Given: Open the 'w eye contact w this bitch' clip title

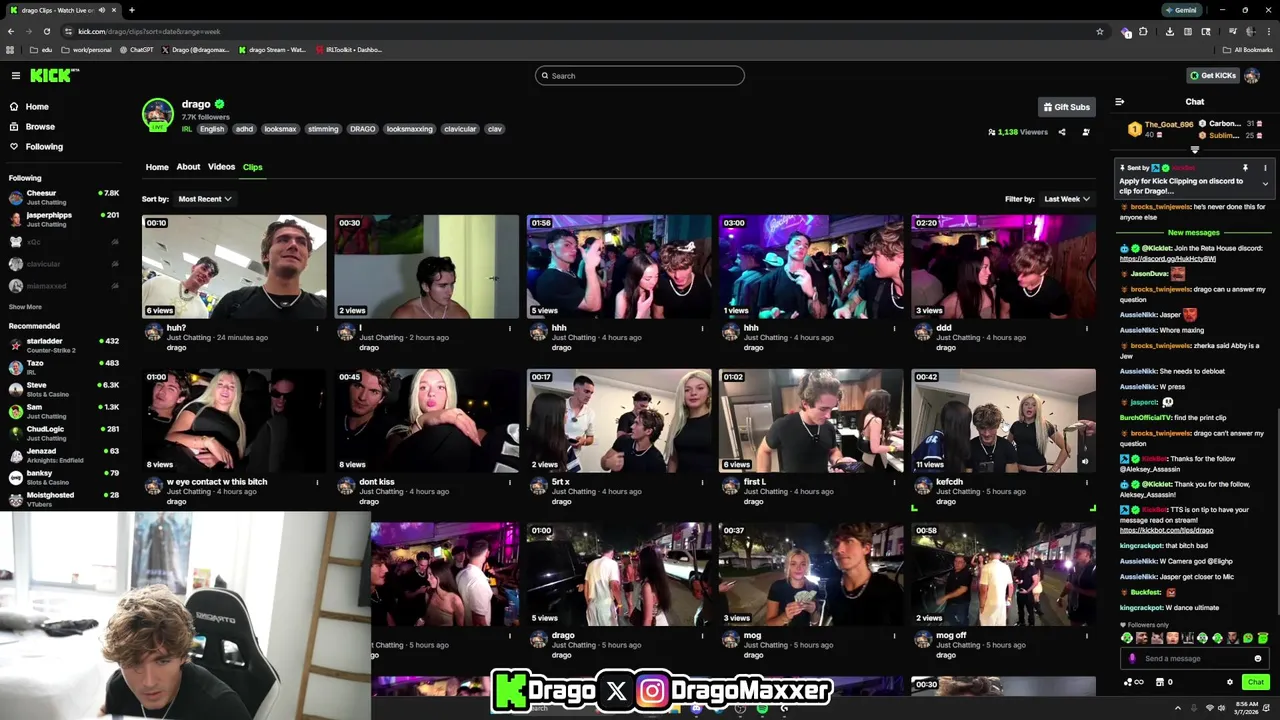Looking at the screenshot, I should pyautogui.click(x=217, y=482).
